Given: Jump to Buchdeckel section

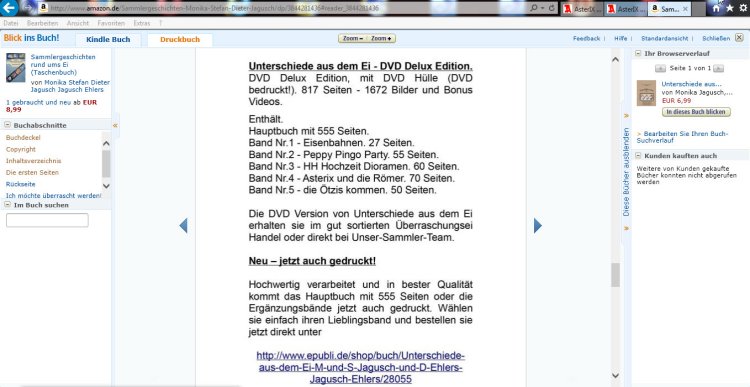Looking at the screenshot, I should pyautogui.click(x=23, y=138).
